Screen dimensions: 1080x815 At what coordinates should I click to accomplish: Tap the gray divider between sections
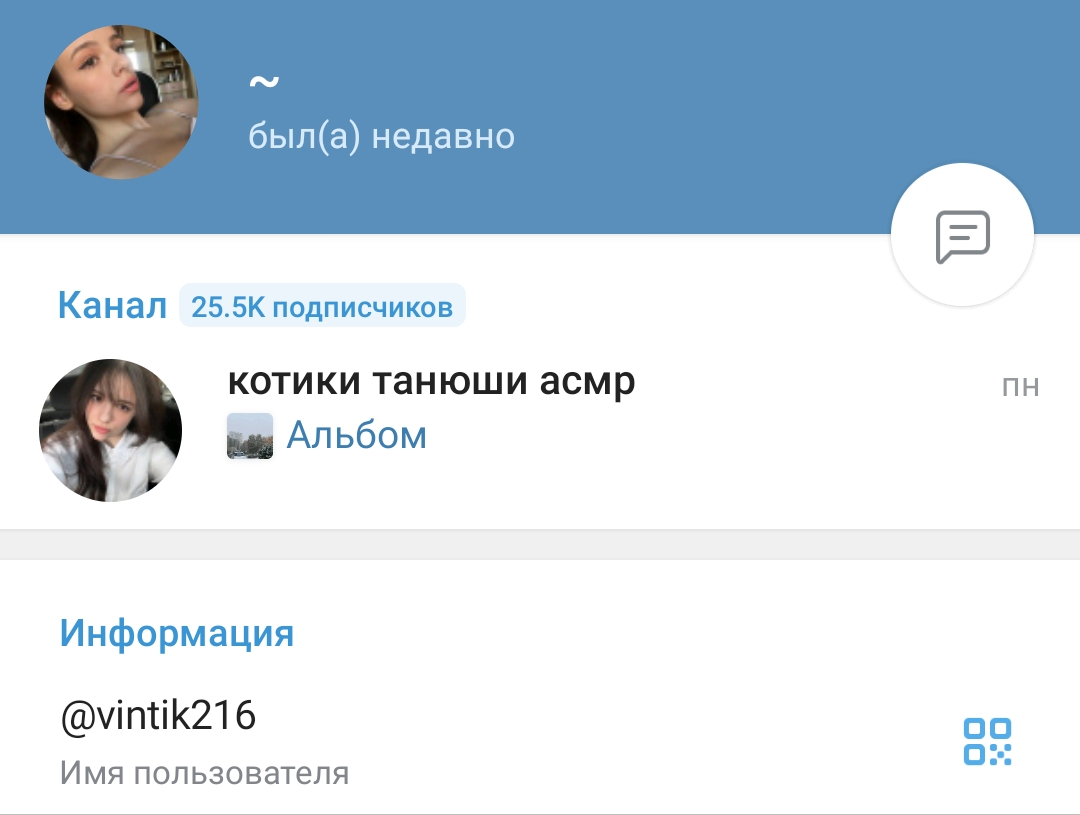click(x=540, y=544)
